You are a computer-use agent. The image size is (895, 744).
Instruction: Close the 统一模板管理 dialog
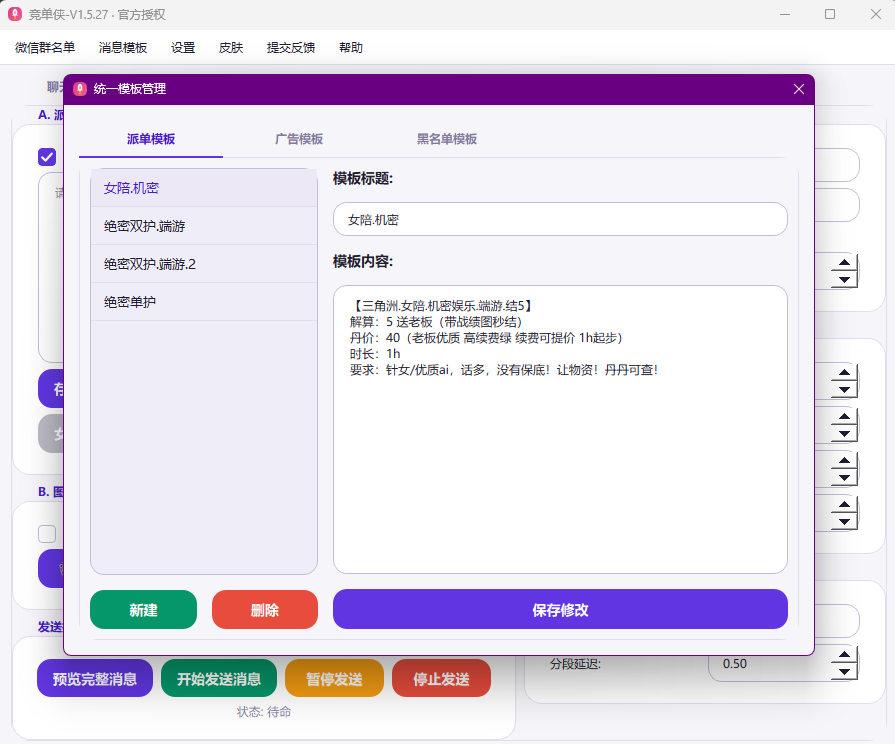[x=799, y=89]
